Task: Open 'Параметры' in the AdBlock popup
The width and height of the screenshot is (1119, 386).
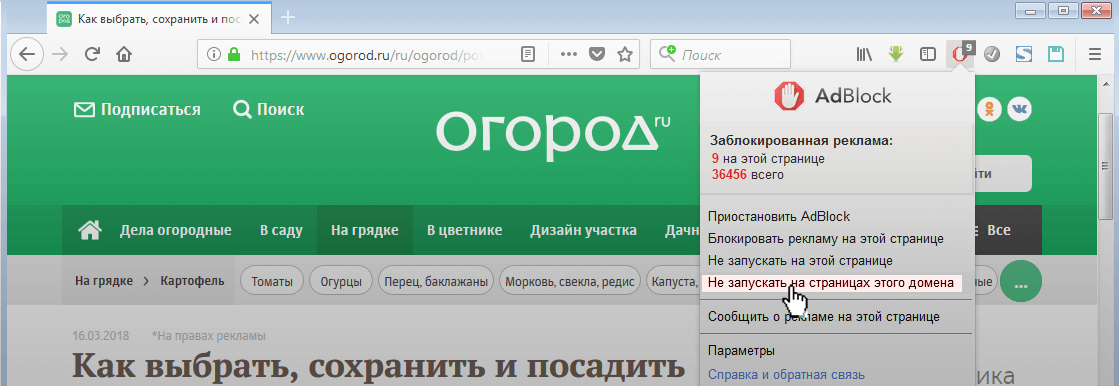Action: click(741, 350)
